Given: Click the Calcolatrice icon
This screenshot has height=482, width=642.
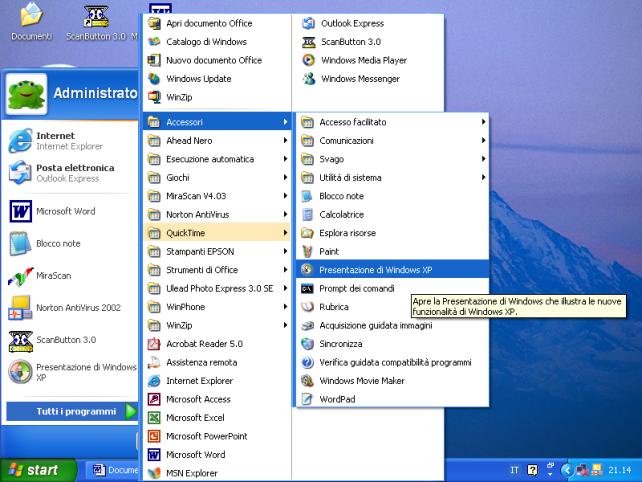Looking at the screenshot, I should click(307, 215).
